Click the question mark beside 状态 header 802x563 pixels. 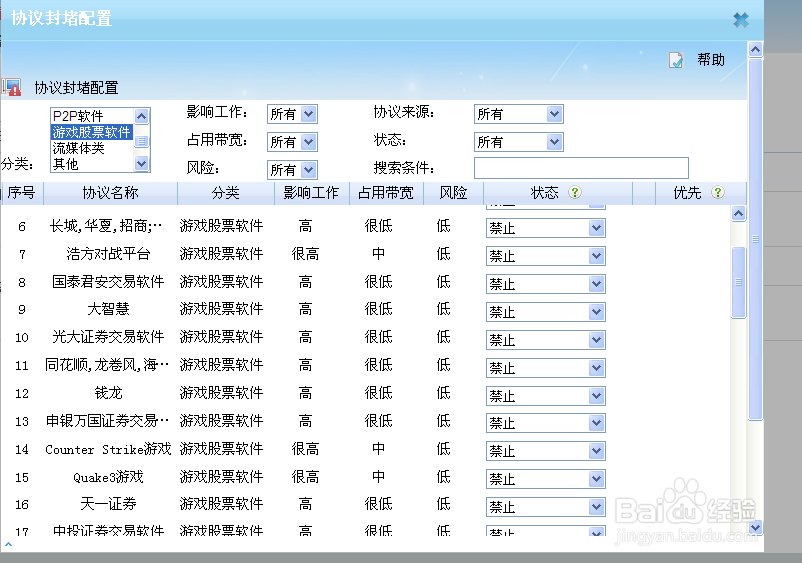coord(575,192)
